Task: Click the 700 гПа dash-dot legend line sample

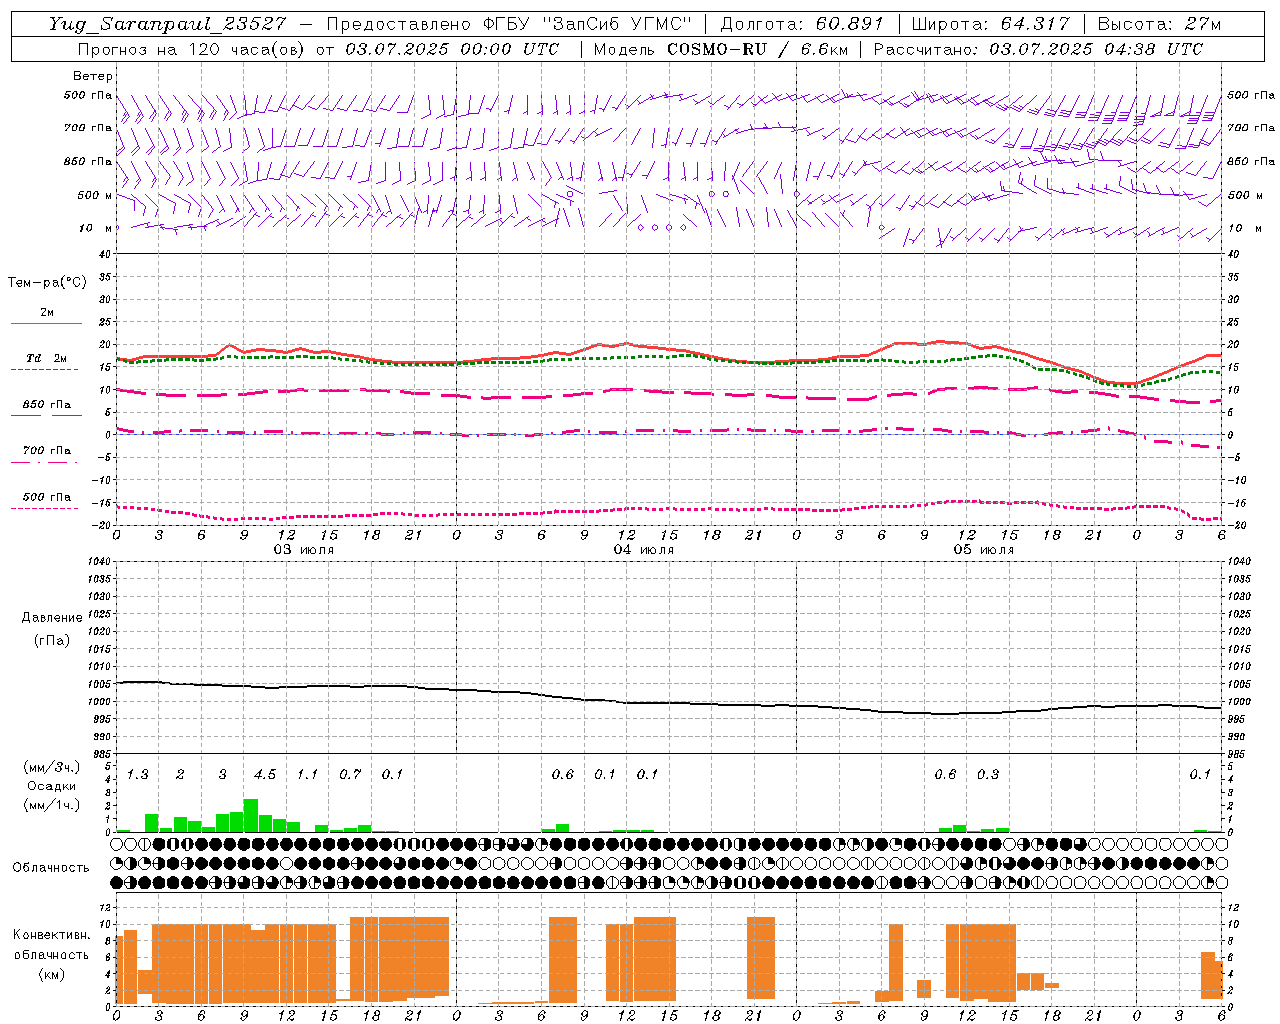Action: 47,462
